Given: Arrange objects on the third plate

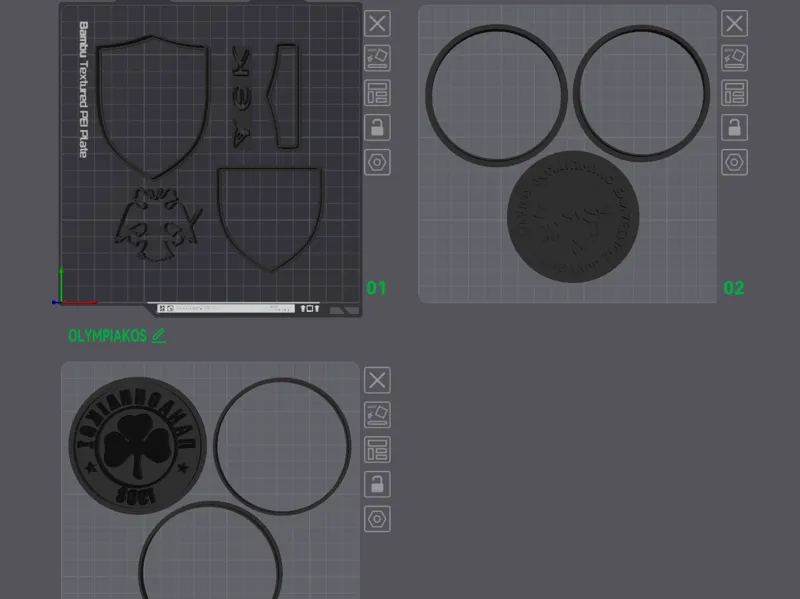Looking at the screenshot, I should (x=377, y=450).
